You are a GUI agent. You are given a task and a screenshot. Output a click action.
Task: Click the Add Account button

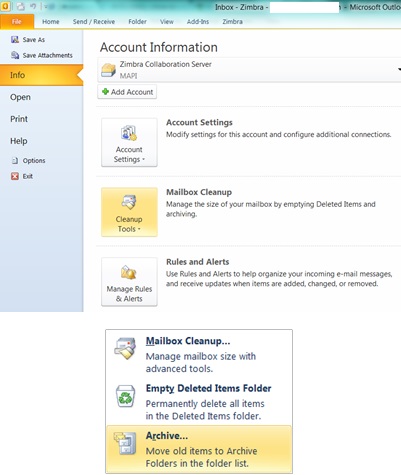127,92
